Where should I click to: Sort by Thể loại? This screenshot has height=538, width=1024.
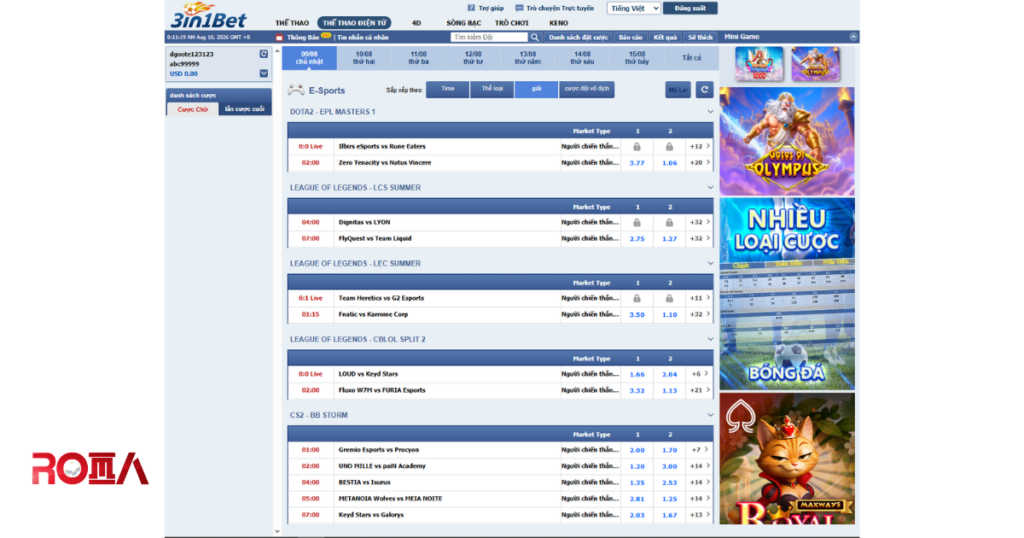coord(492,89)
